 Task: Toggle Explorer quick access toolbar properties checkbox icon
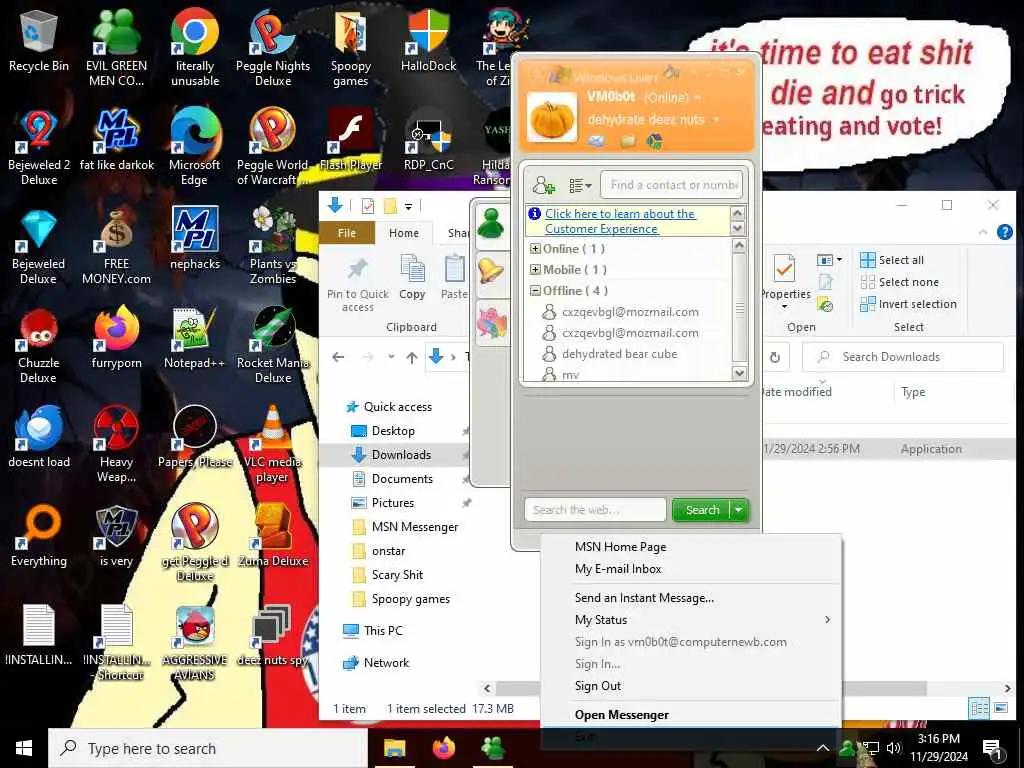(368, 206)
